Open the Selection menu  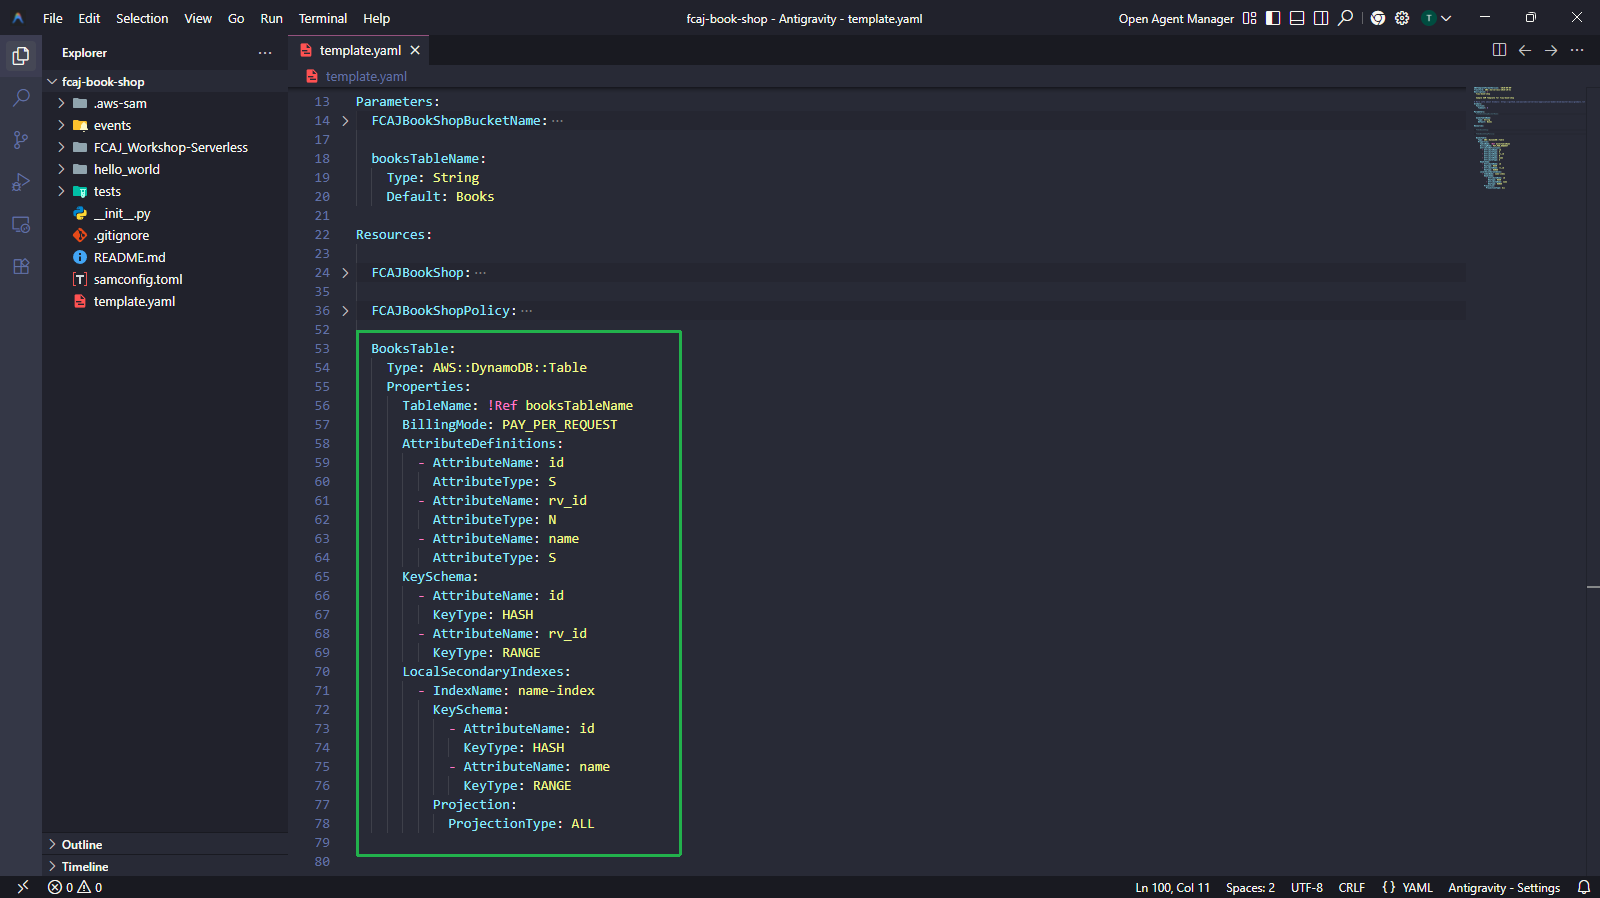pos(142,18)
